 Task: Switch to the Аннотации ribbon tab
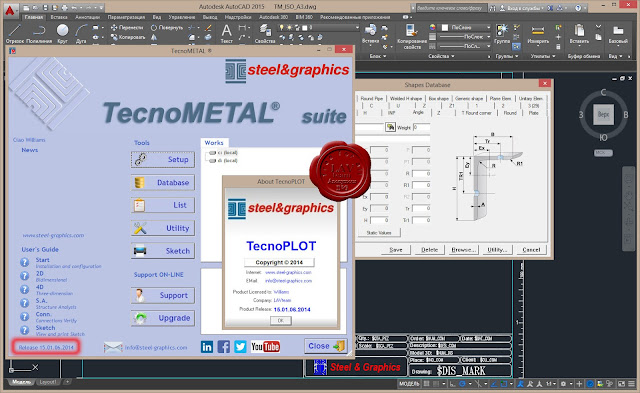point(88,17)
